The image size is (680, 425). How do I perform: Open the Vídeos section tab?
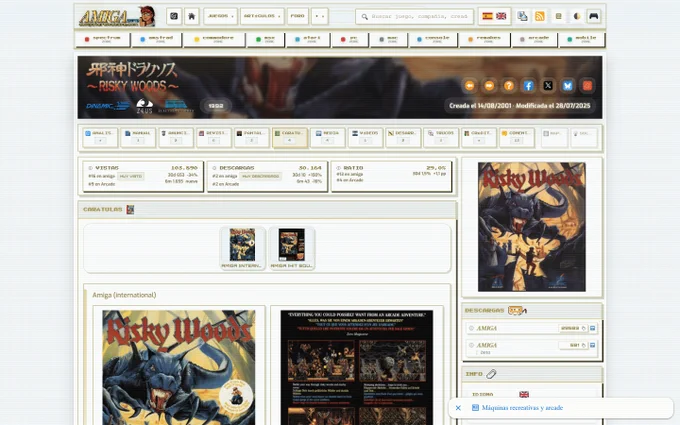tap(366, 137)
